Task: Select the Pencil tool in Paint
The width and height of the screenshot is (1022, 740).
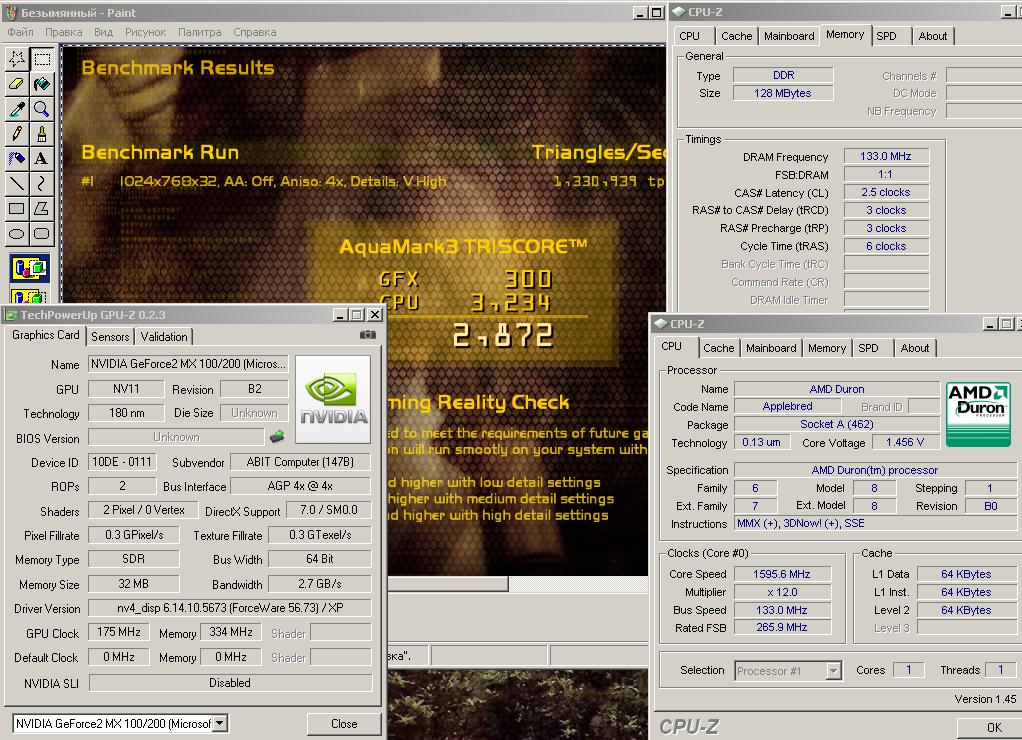Action: point(17,134)
